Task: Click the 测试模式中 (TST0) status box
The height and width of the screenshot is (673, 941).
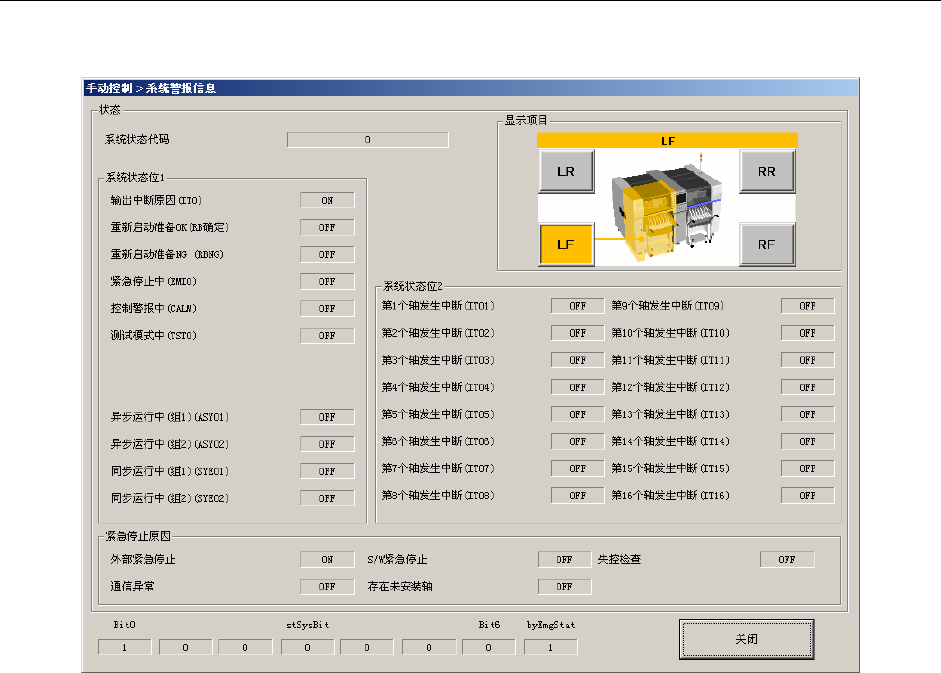Action: tap(327, 336)
